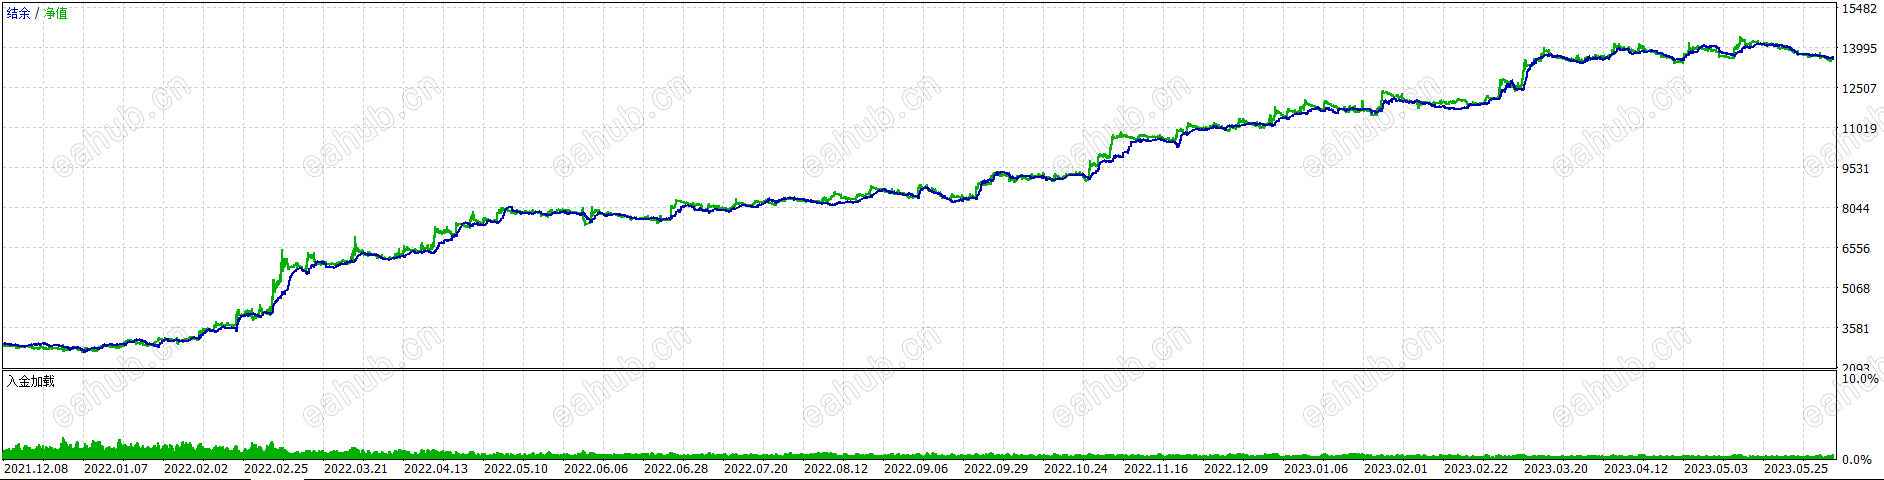
Task: Select the 2022.11.16 date label
Action: click(1156, 469)
